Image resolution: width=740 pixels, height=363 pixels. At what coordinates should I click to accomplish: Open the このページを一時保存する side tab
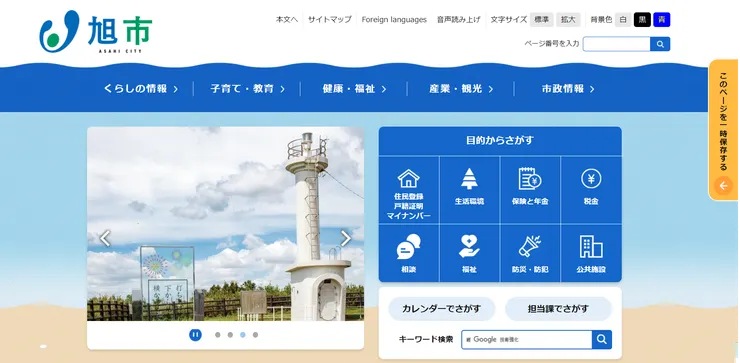coord(723,130)
